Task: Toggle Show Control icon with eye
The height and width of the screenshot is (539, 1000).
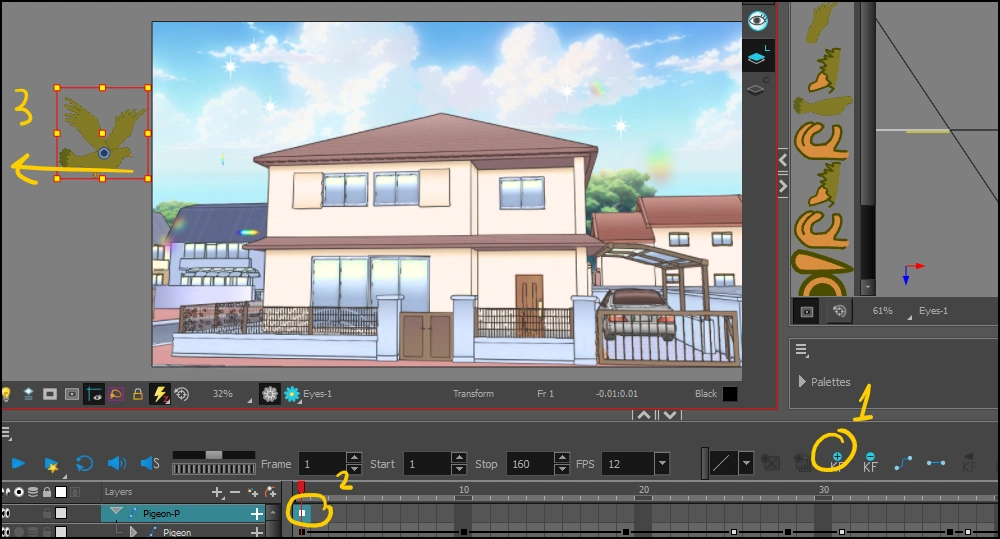Action: coord(94,394)
